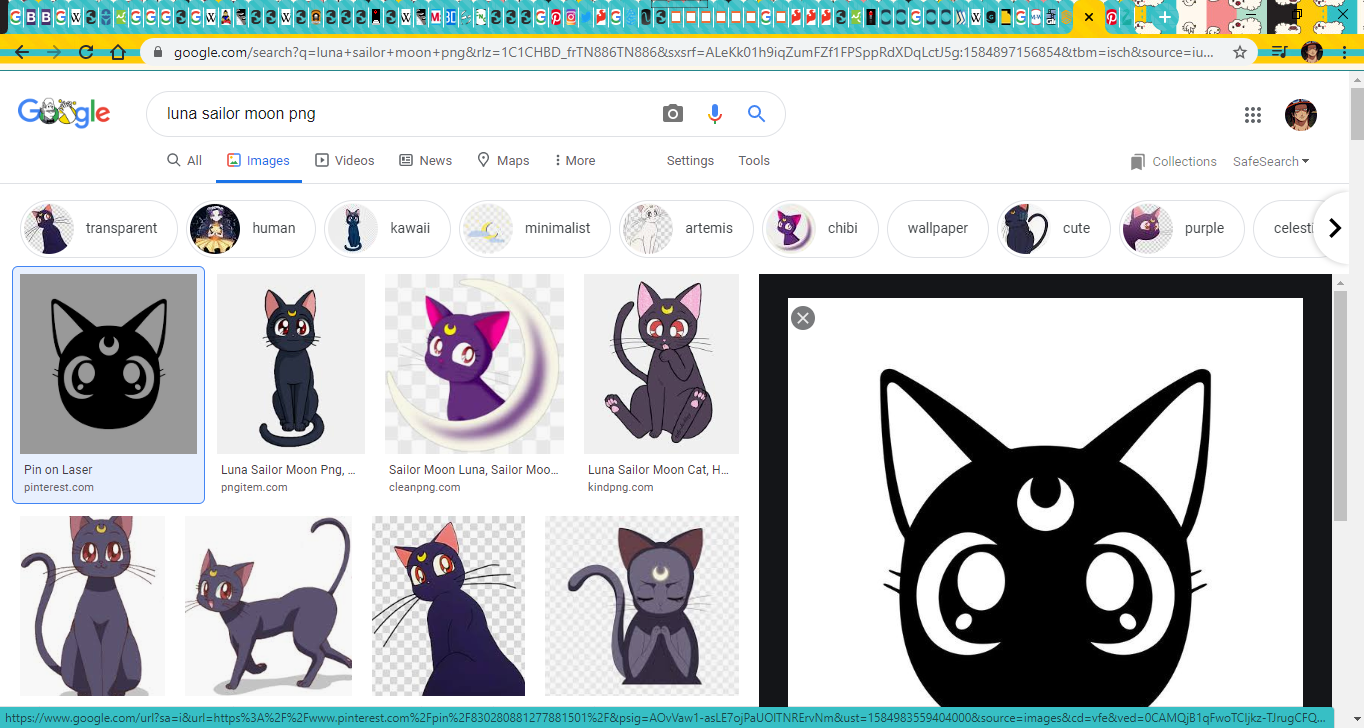Open the pngitem.com Luna thumbnail
This screenshot has height=728, width=1364.
click(291, 364)
